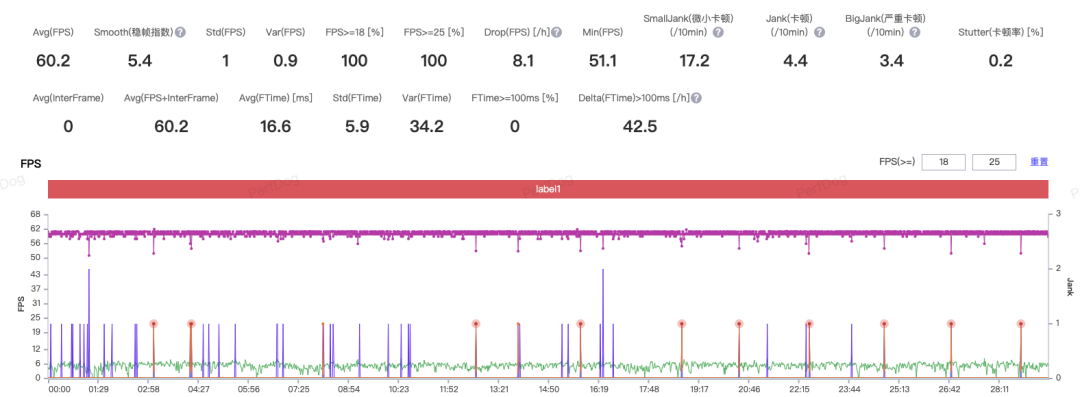Click the Delta(FTime) value 42.5
The width and height of the screenshot is (1080, 397).
[640, 127]
